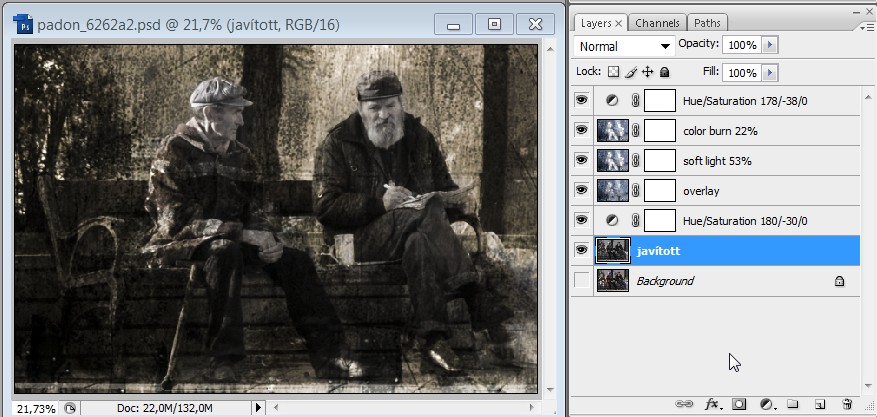Image resolution: width=877 pixels, height=417 pixels.
Task: Select the Background layer thumbnail
Action: tap(612, 281)
